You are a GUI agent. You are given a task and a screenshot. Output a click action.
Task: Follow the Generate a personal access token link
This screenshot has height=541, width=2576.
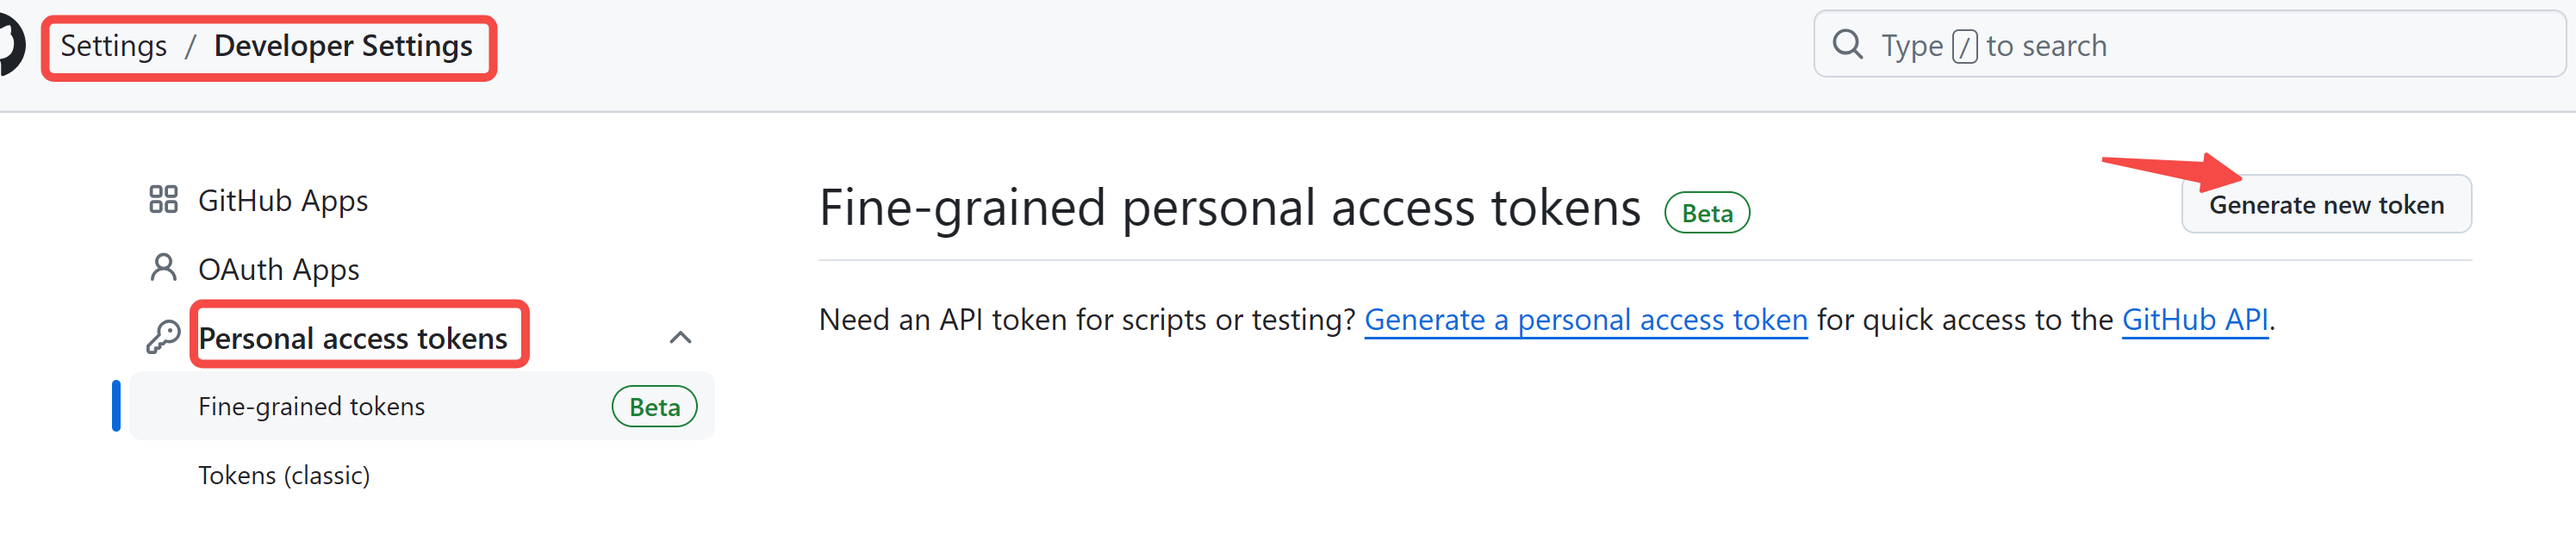click(1586, 319)
